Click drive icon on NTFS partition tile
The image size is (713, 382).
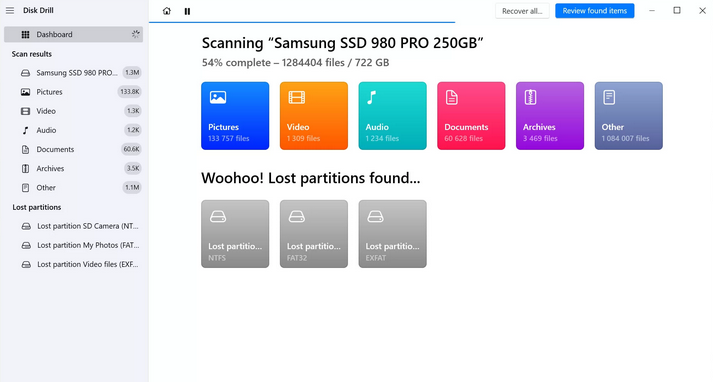point(218,217)
